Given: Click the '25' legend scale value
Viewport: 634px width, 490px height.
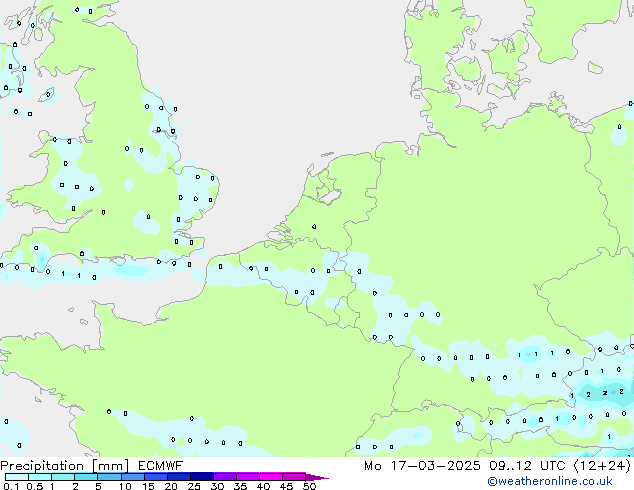Looking at the screenshot, I should pyautogui.click(x=194, y=486).
